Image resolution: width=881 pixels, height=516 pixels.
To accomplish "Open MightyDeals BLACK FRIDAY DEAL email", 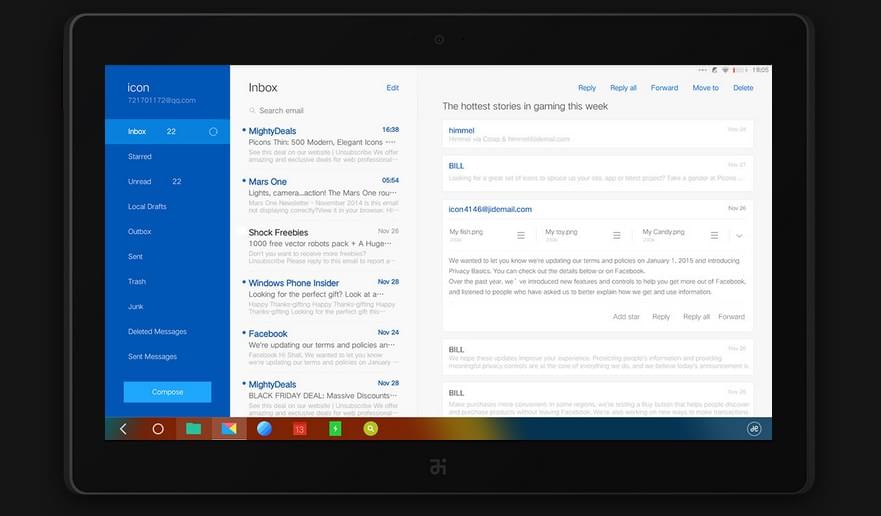I will [324, 398].
